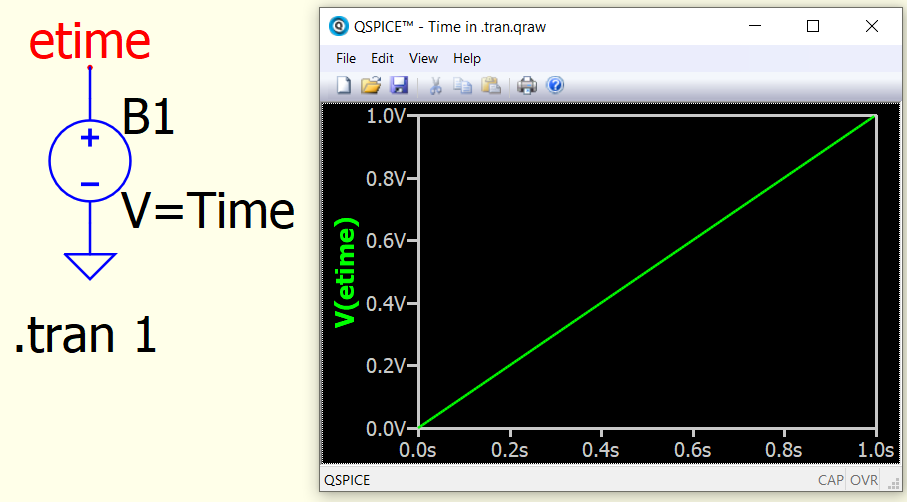
Task: Open the File menu
Action: click(x=346, y=58)
